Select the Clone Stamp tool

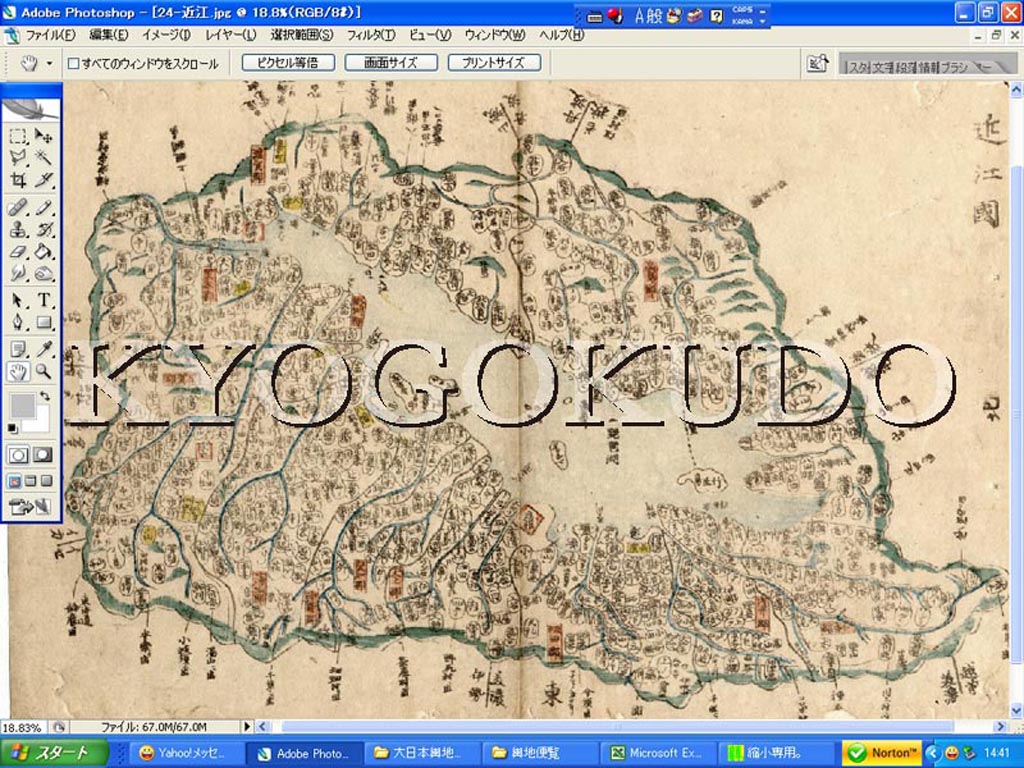(18, 230)
